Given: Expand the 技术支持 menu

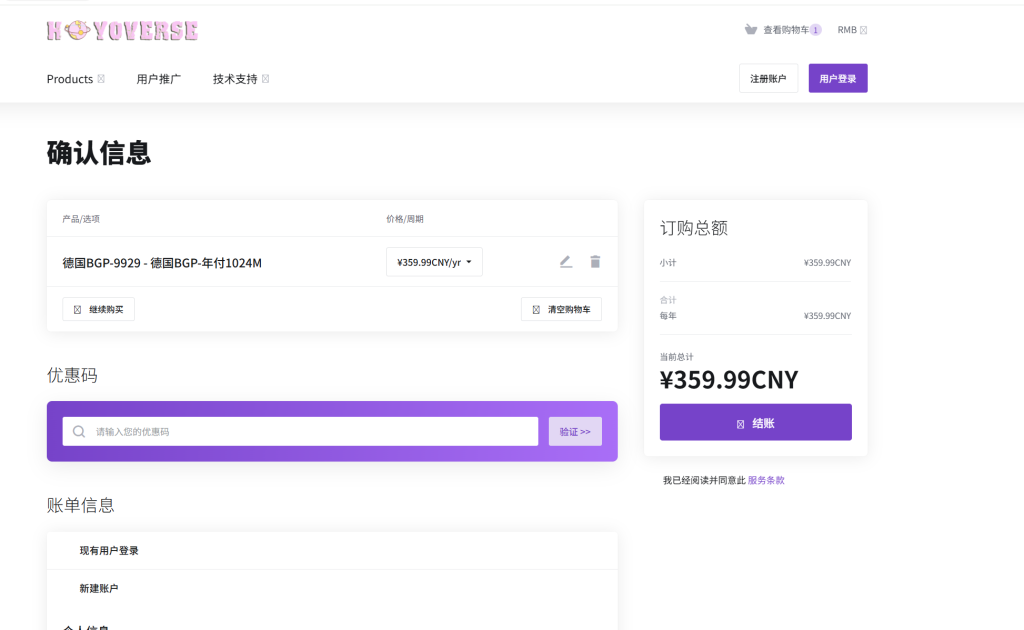Looking at the screenshot, I should (x=241, y=79).
